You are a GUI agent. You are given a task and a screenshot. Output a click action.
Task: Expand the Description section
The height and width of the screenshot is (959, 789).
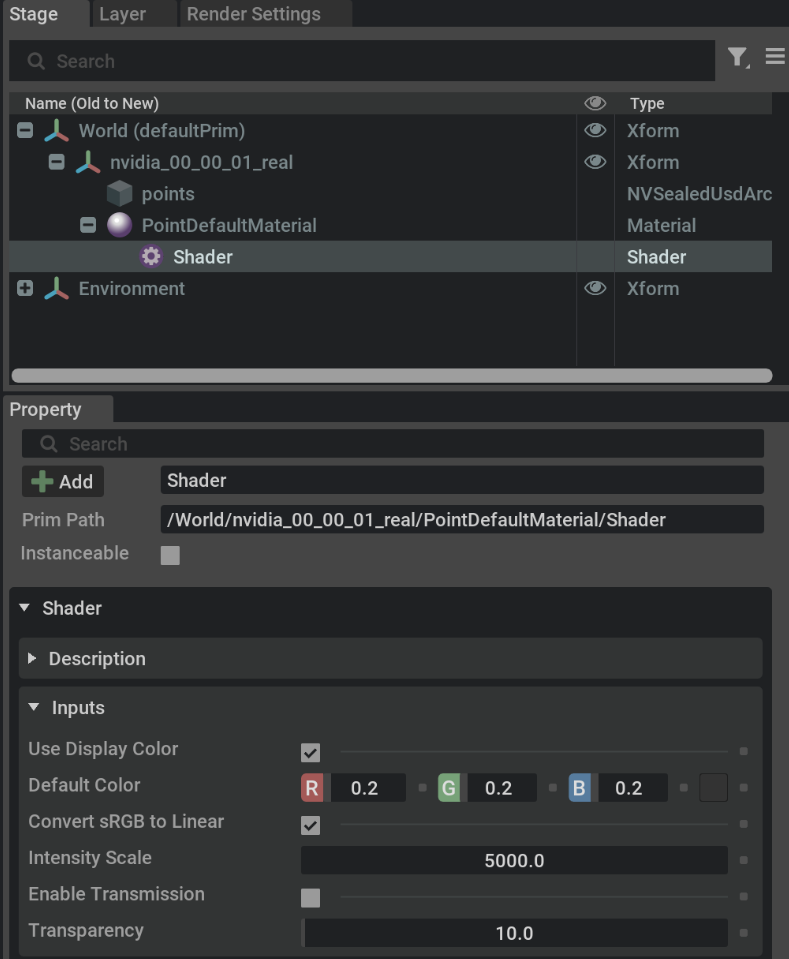pos(36,658)
